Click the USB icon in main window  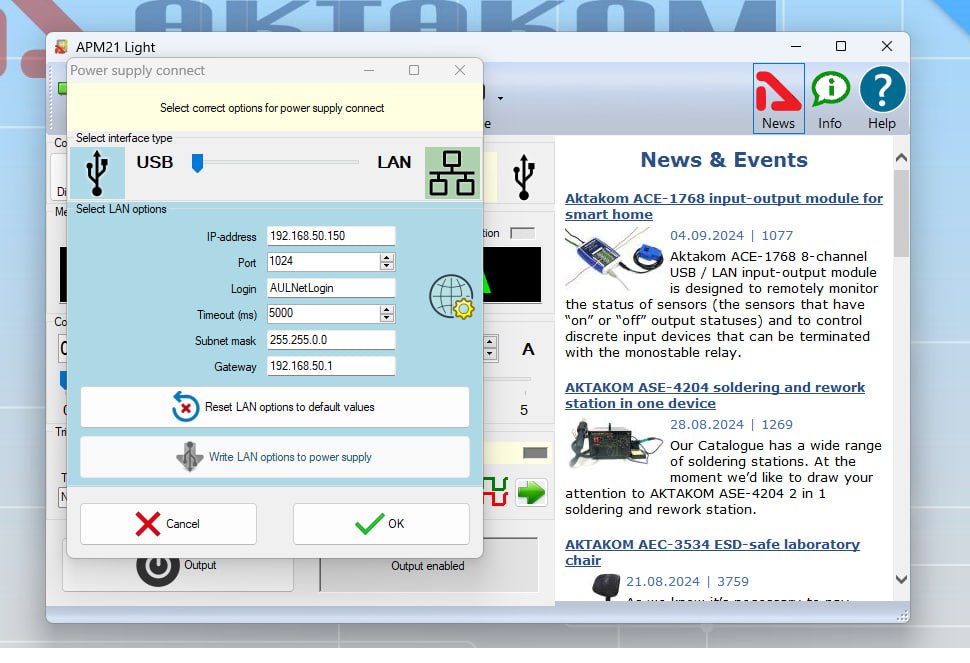click(524, 177)
